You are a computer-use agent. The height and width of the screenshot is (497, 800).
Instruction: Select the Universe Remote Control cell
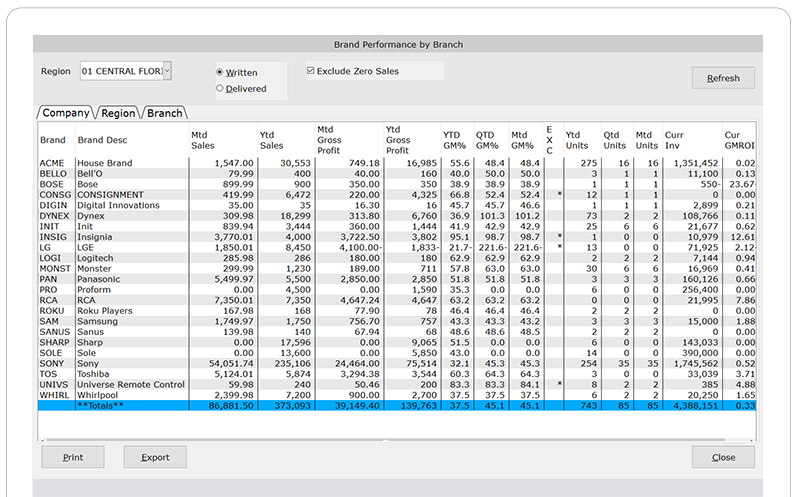(132, 385)
